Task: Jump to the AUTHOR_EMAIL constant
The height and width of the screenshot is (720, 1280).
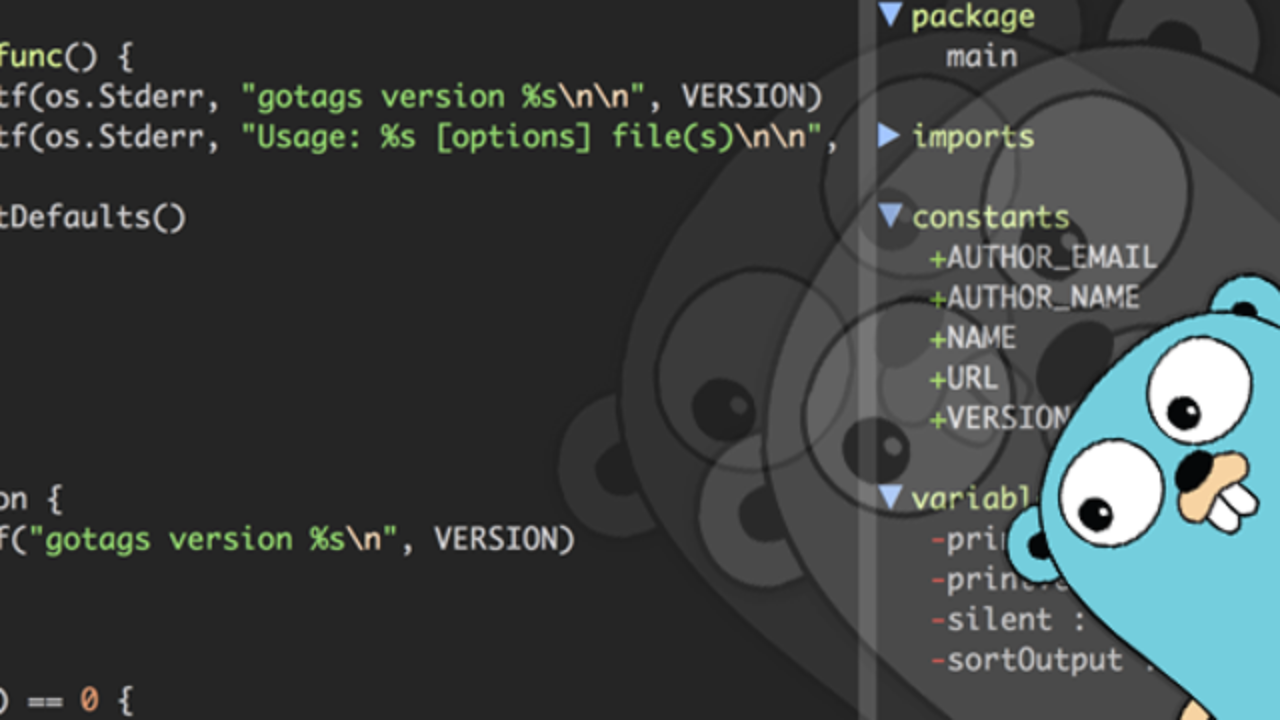Action: (1051, 258)
